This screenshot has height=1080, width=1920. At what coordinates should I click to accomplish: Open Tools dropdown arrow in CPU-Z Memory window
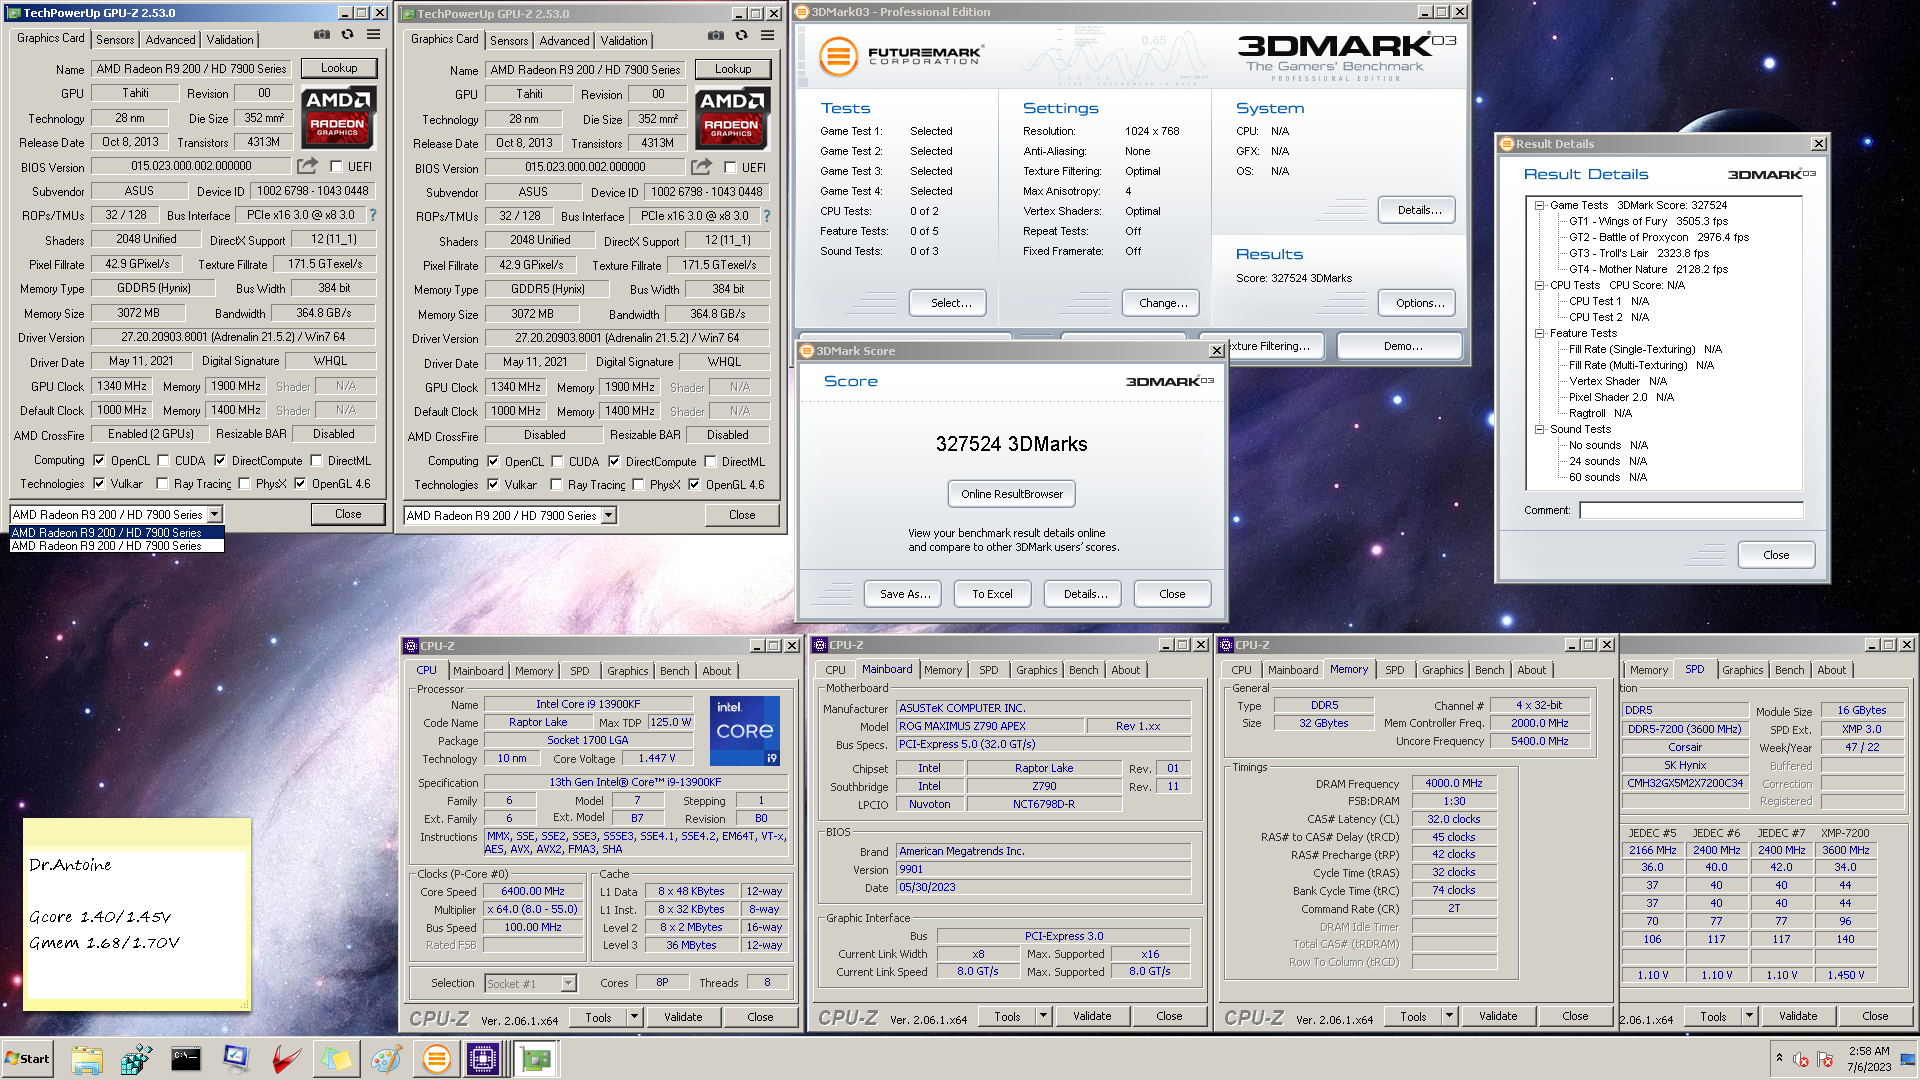tap(1449, 1016)
